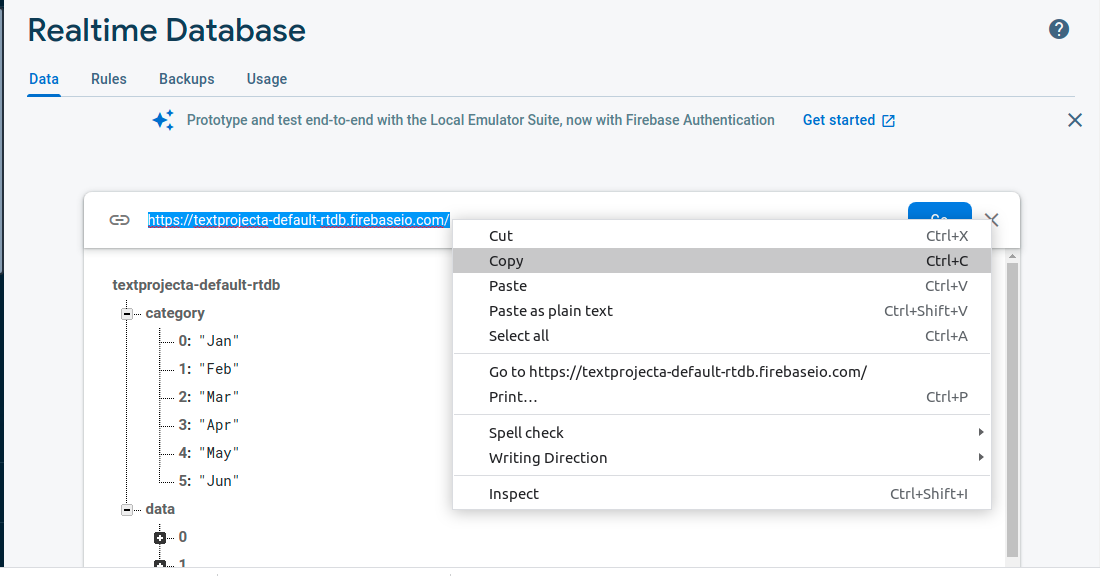
Task: Click the "Feb" value in the tree
Action: click(219, 369)
